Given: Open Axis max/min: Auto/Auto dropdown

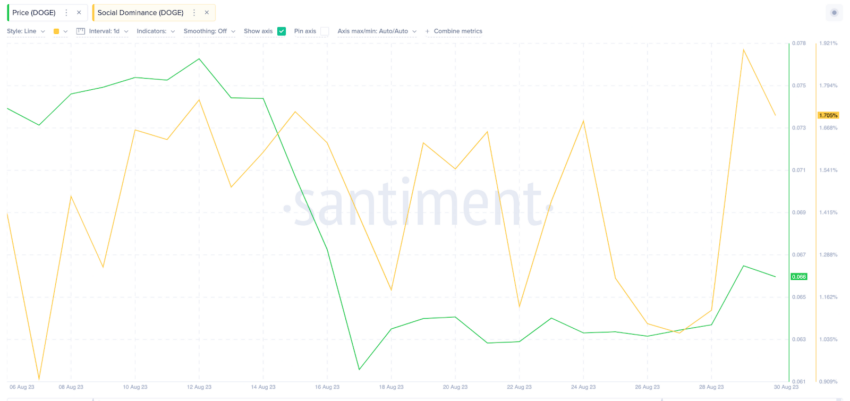Looking at the screenshot, I should coord(377,31).
